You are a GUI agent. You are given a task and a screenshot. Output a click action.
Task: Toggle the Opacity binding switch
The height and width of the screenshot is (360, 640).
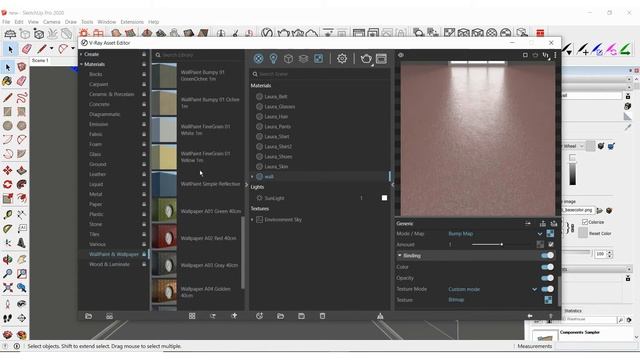pos(547,278)
